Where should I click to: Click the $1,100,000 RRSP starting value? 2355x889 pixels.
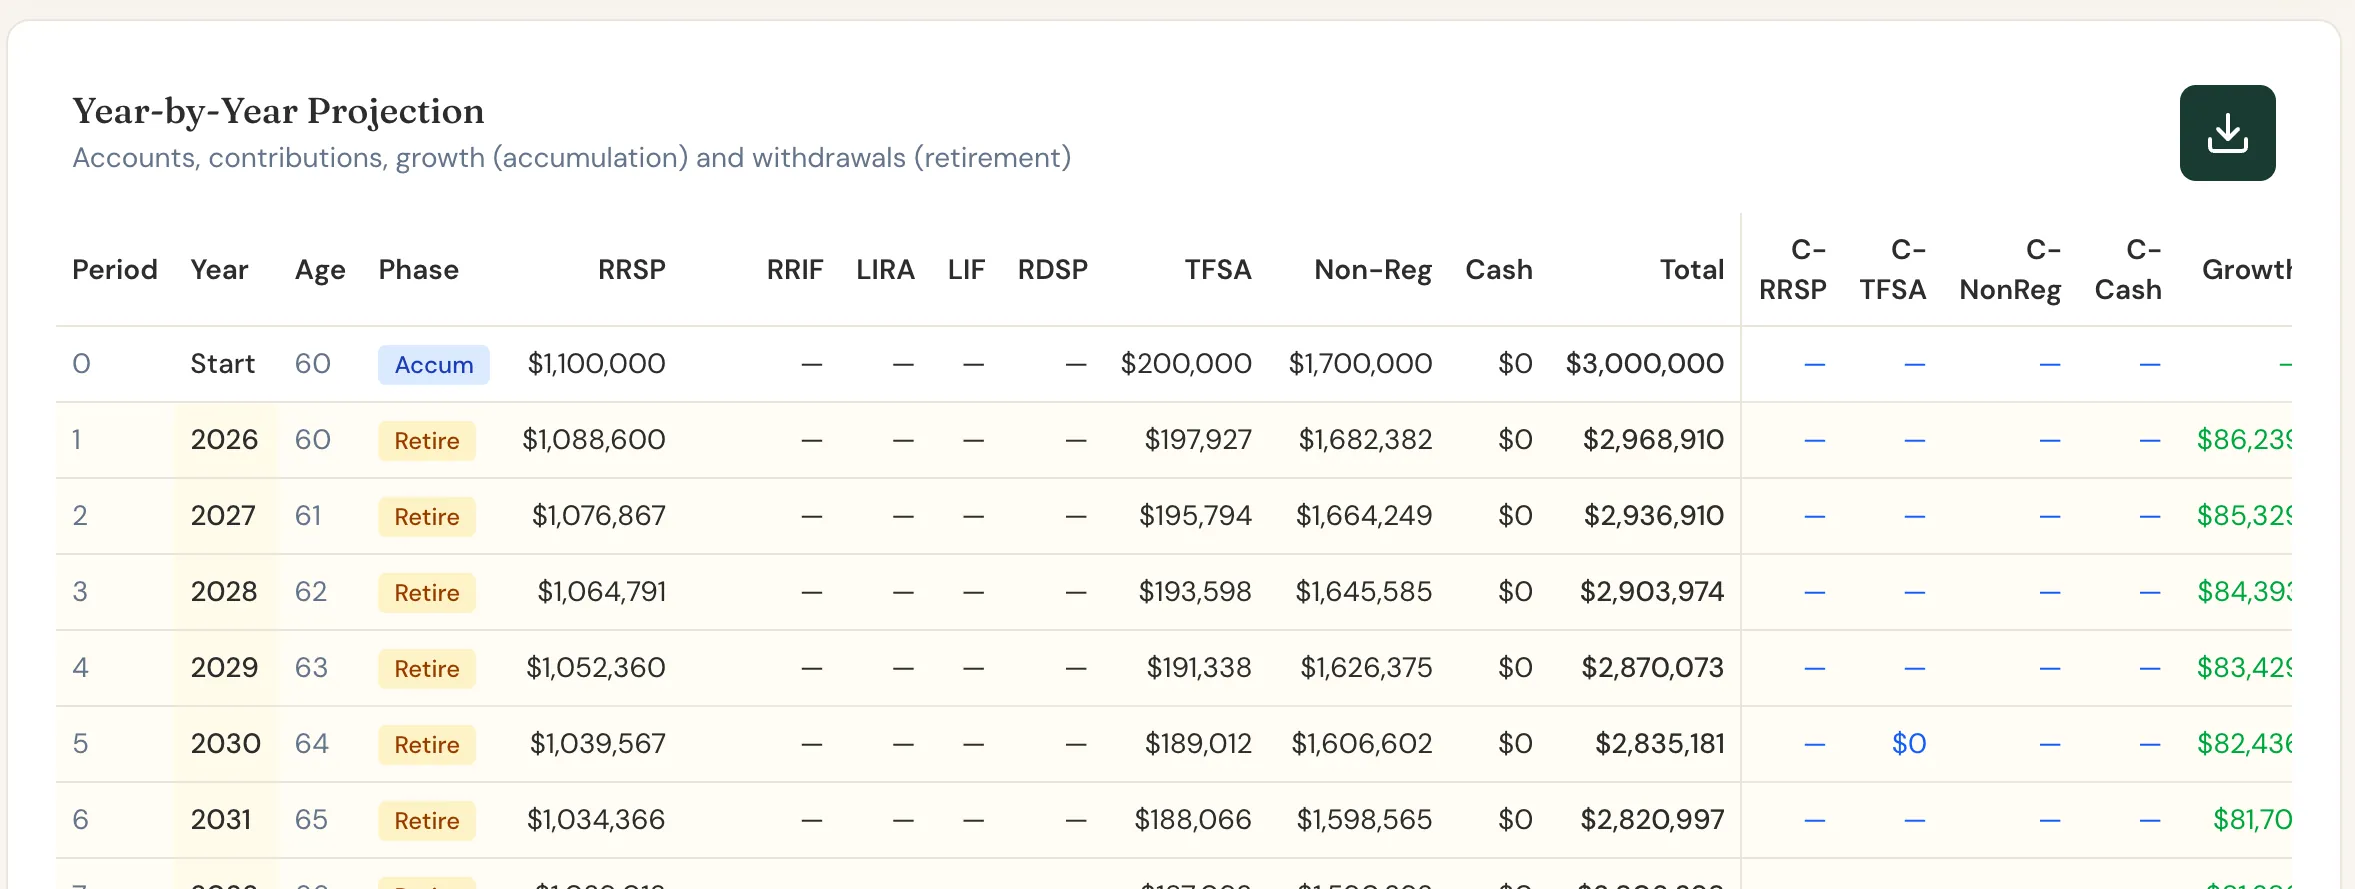(x=596, y=364)
